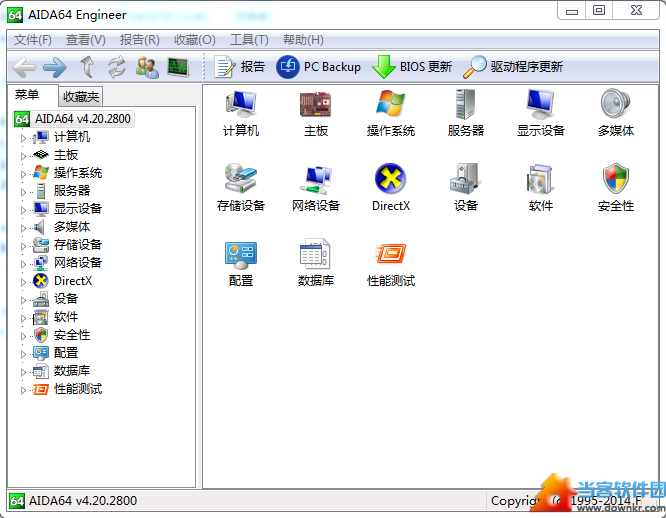Open the 工具(T) menu

[249, 40]
